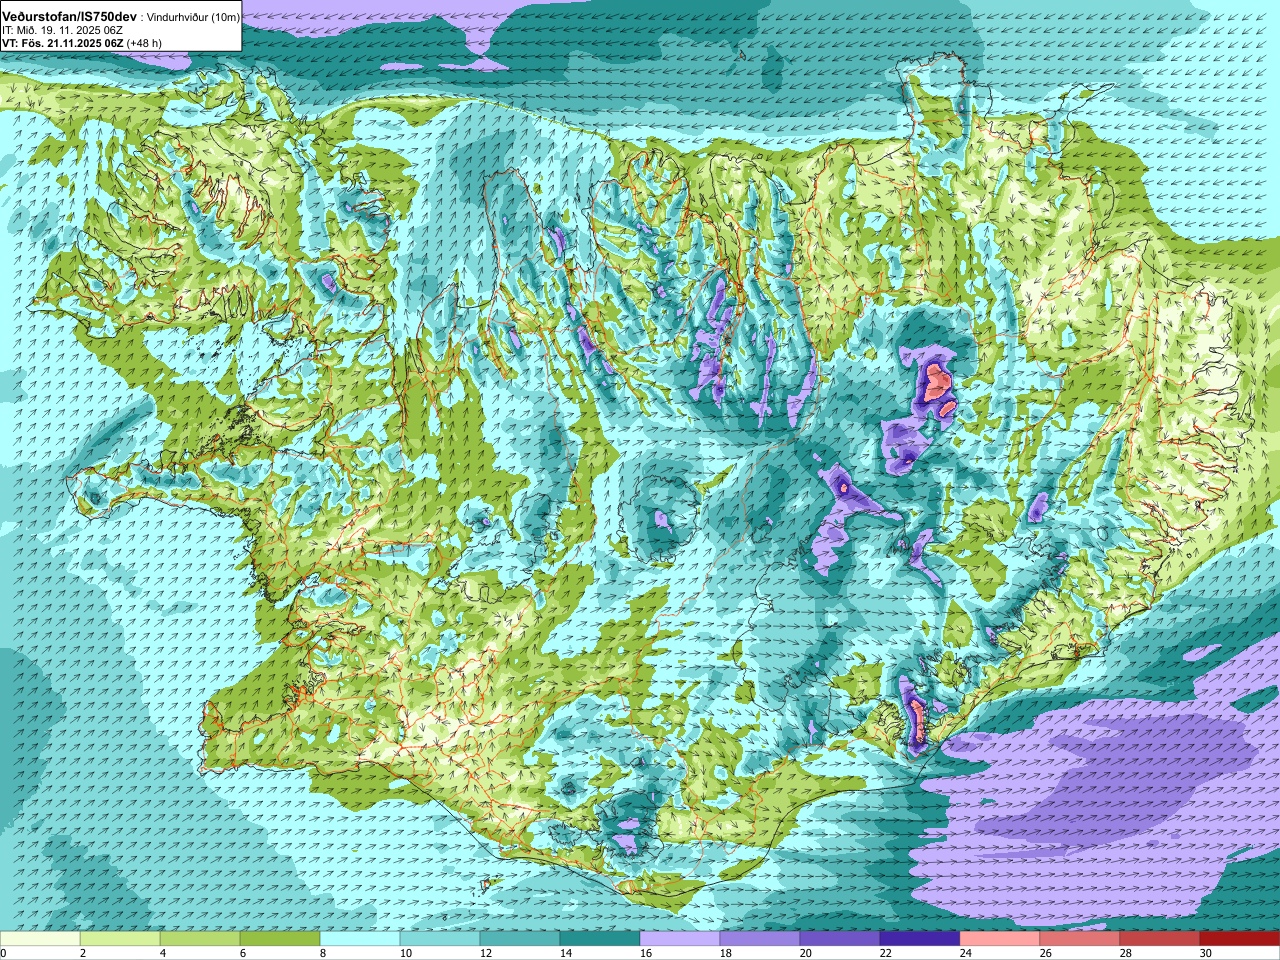
Task: Click the red 28–30 legend swatch
Action: pyautogui.click(x=1160, y=939)
